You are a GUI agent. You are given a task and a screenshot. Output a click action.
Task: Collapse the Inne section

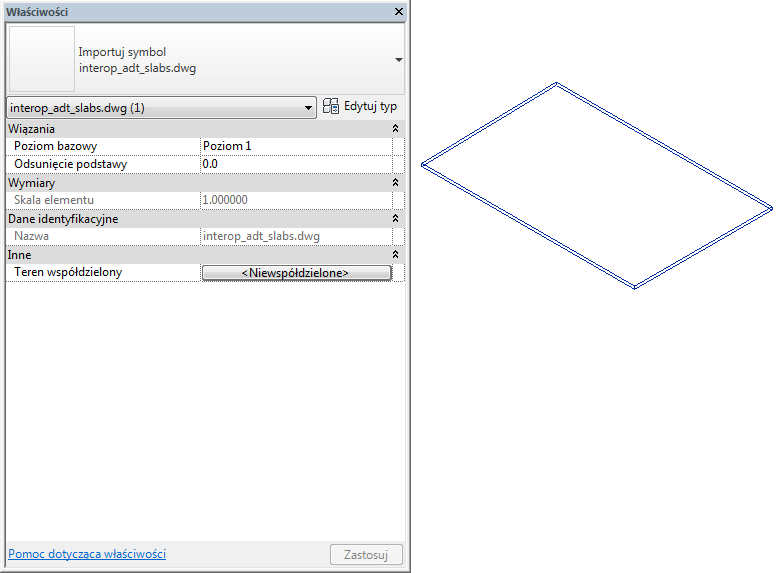coord(395,254)
